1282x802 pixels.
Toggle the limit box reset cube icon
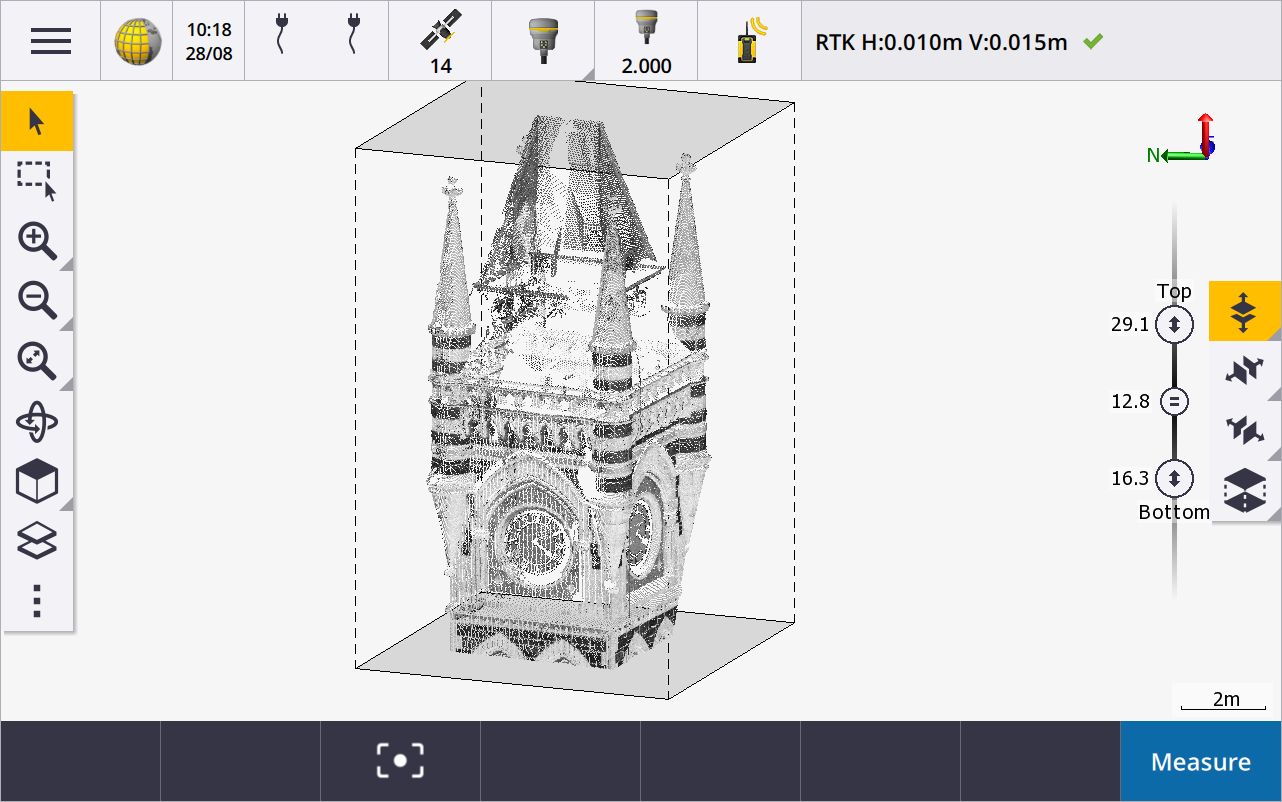click(x=1244, y=491)
